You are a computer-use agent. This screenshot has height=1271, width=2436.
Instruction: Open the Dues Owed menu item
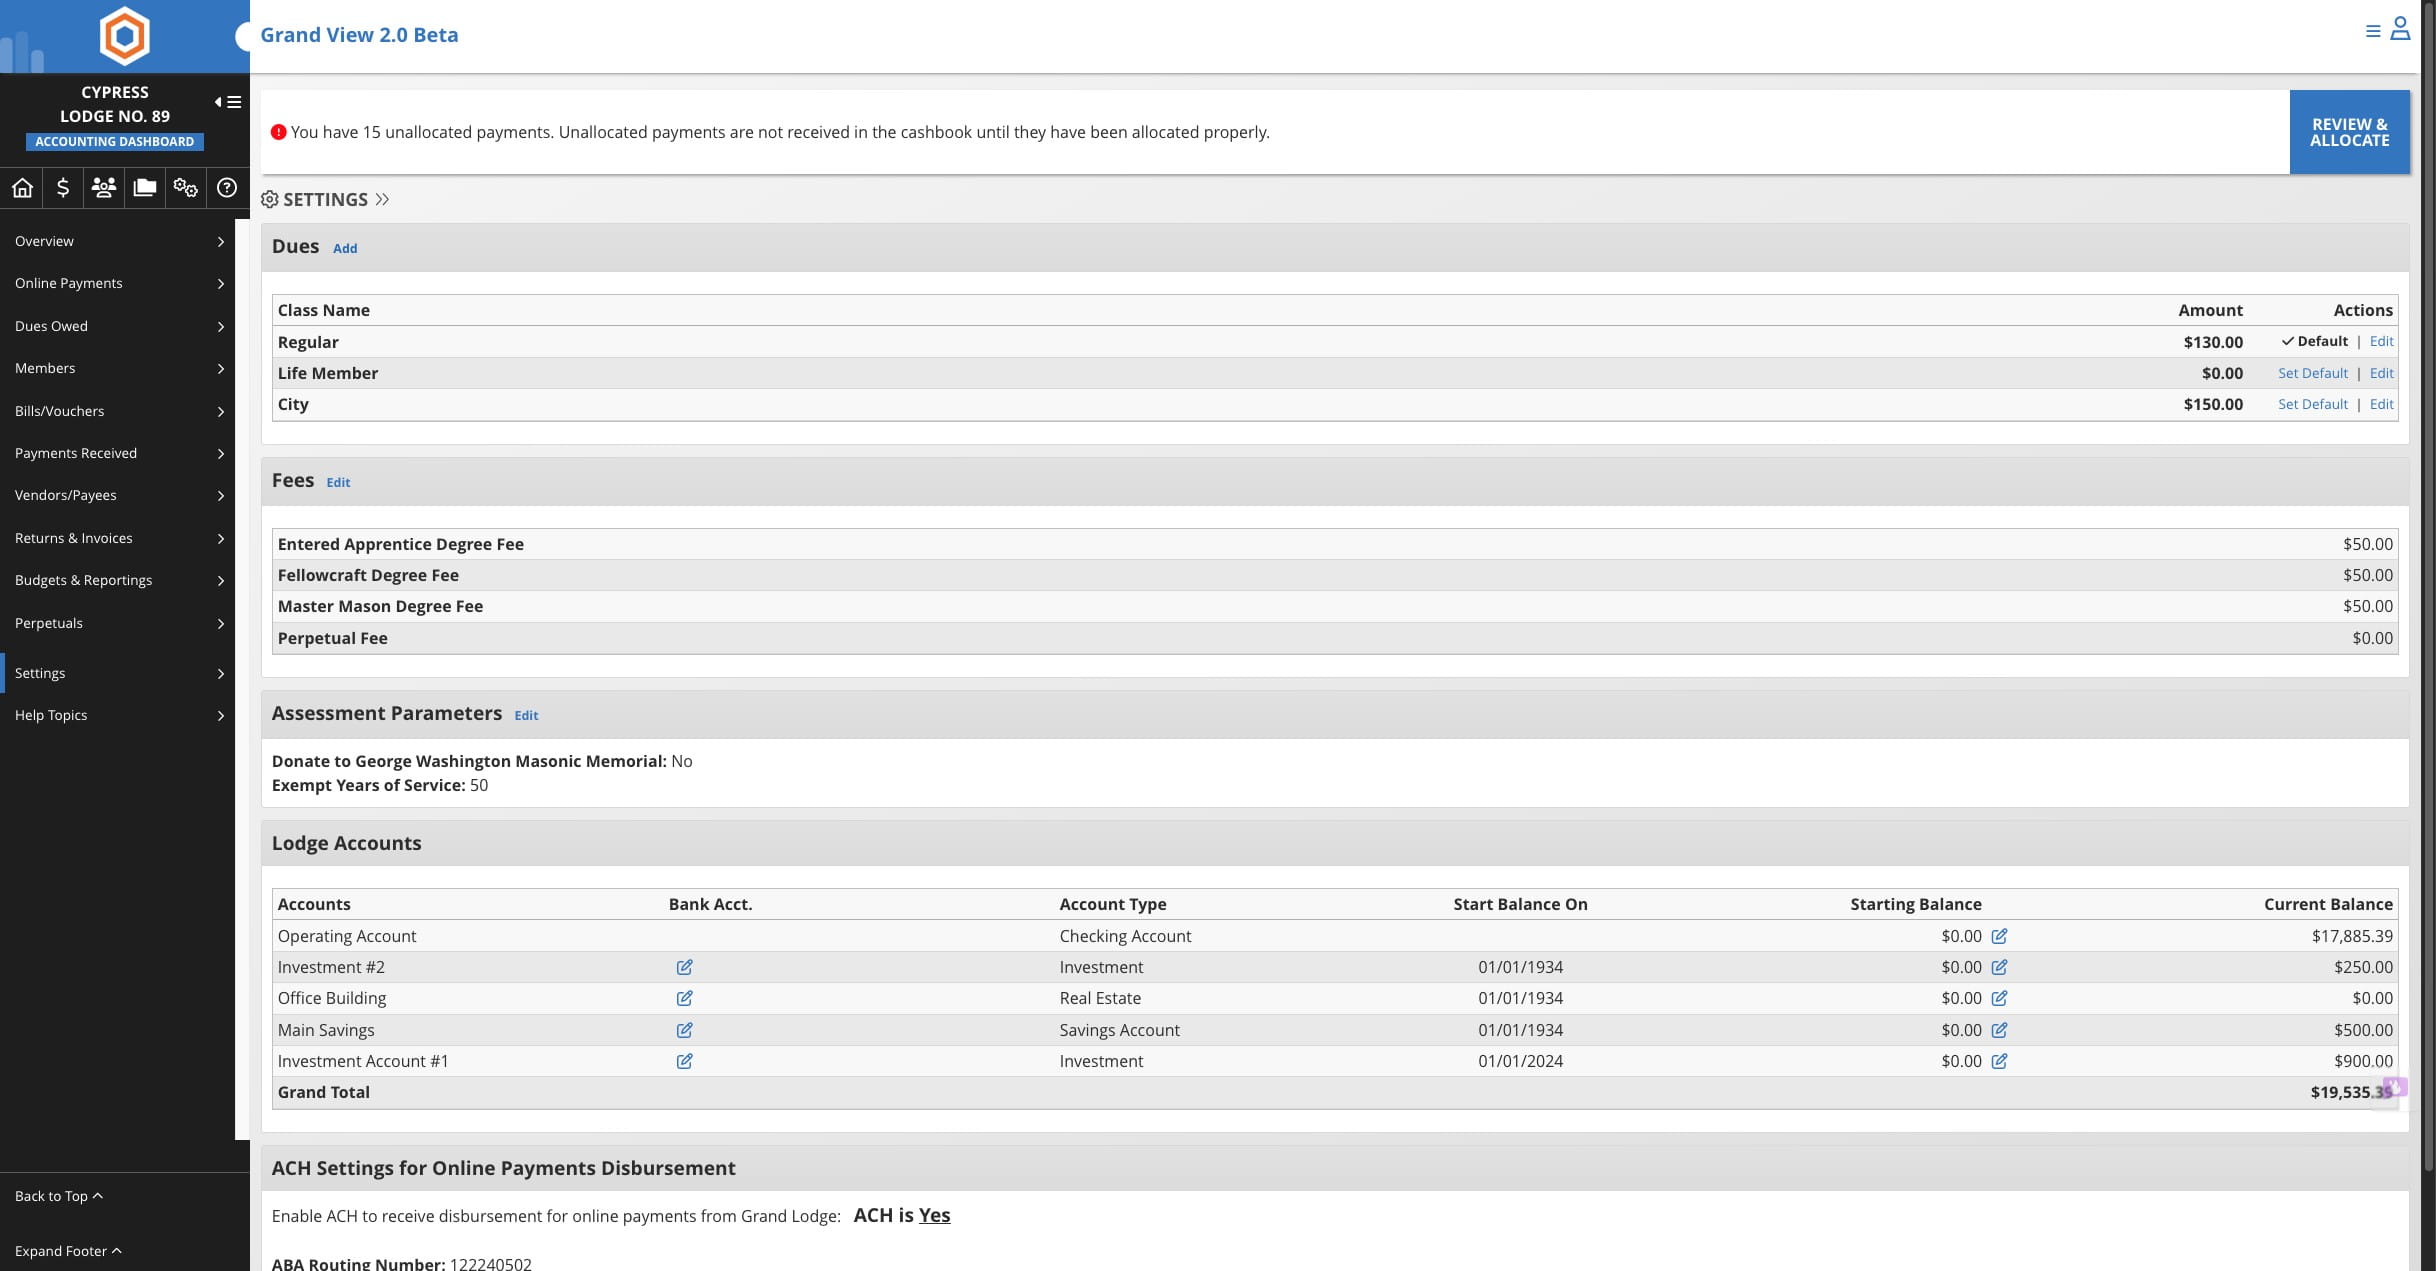[x=118, y=326]
